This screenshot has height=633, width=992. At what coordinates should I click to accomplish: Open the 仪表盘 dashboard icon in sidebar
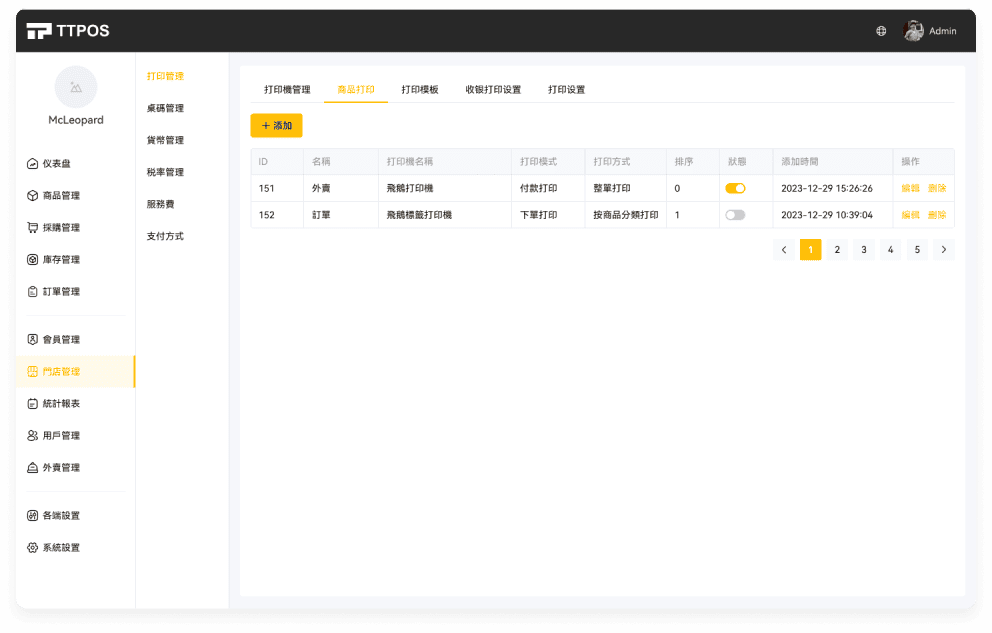pyautogui.click(x=33, y=164)
